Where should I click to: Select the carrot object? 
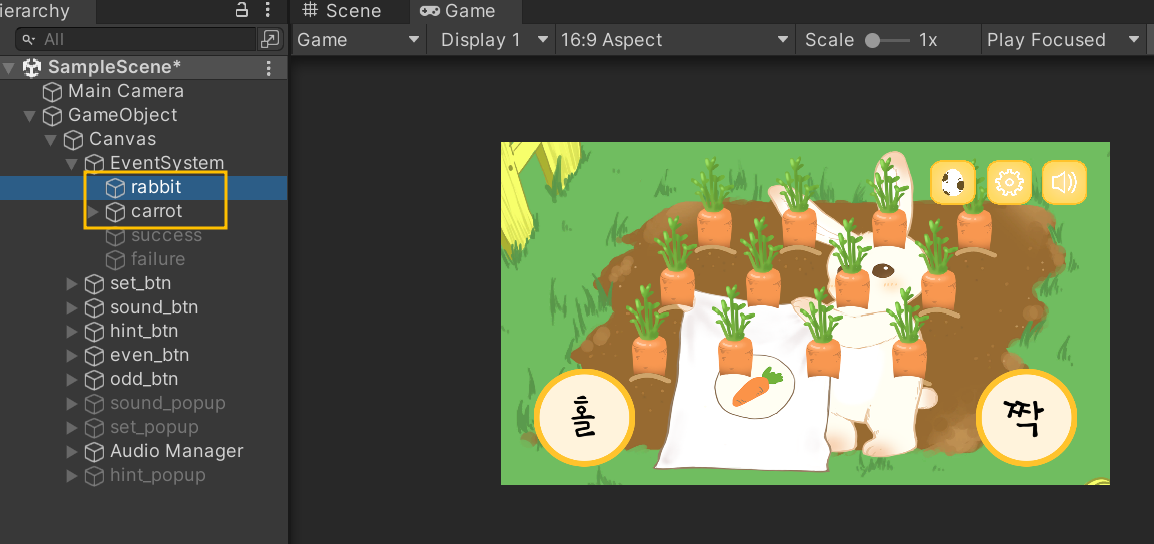(x=156, y=211)
